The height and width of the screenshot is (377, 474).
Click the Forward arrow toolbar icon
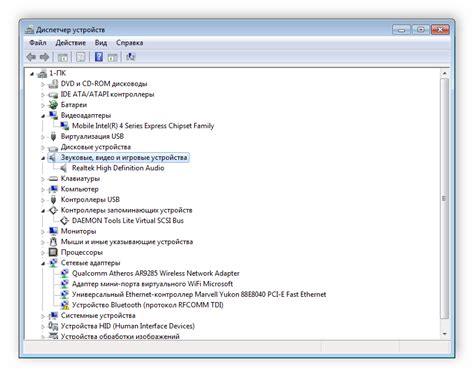[45, 57]
